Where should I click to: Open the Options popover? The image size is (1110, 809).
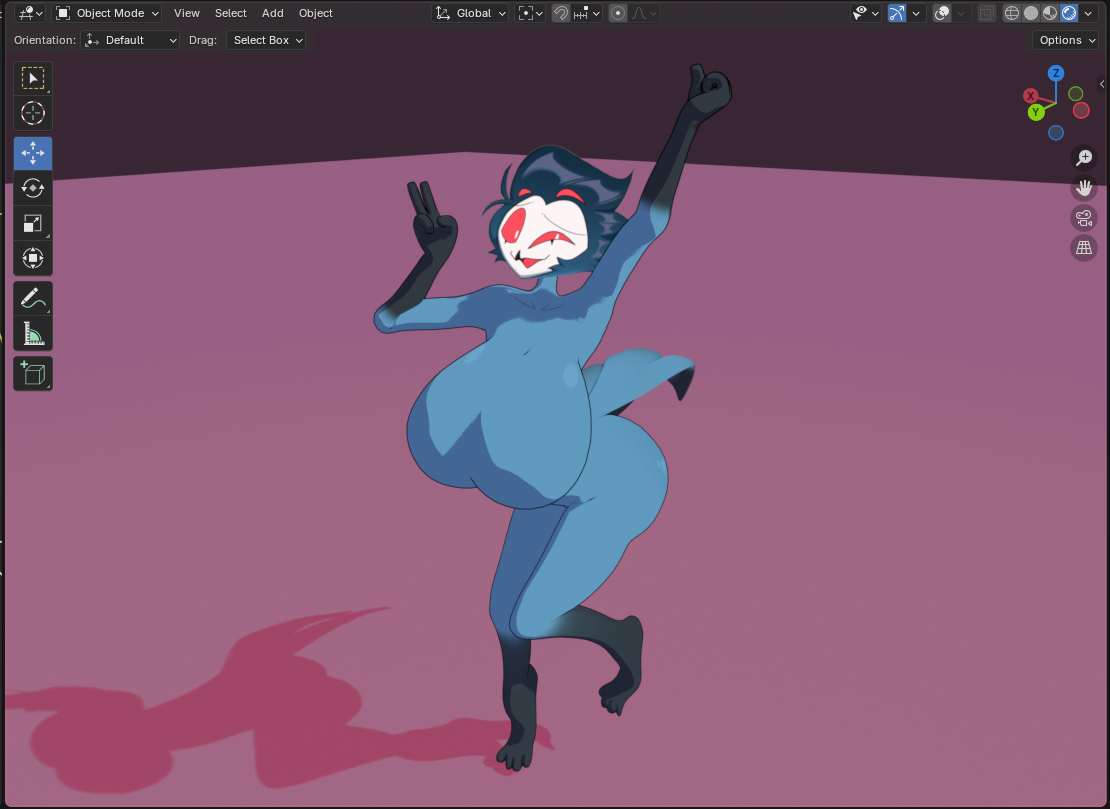coord(1067,40)
